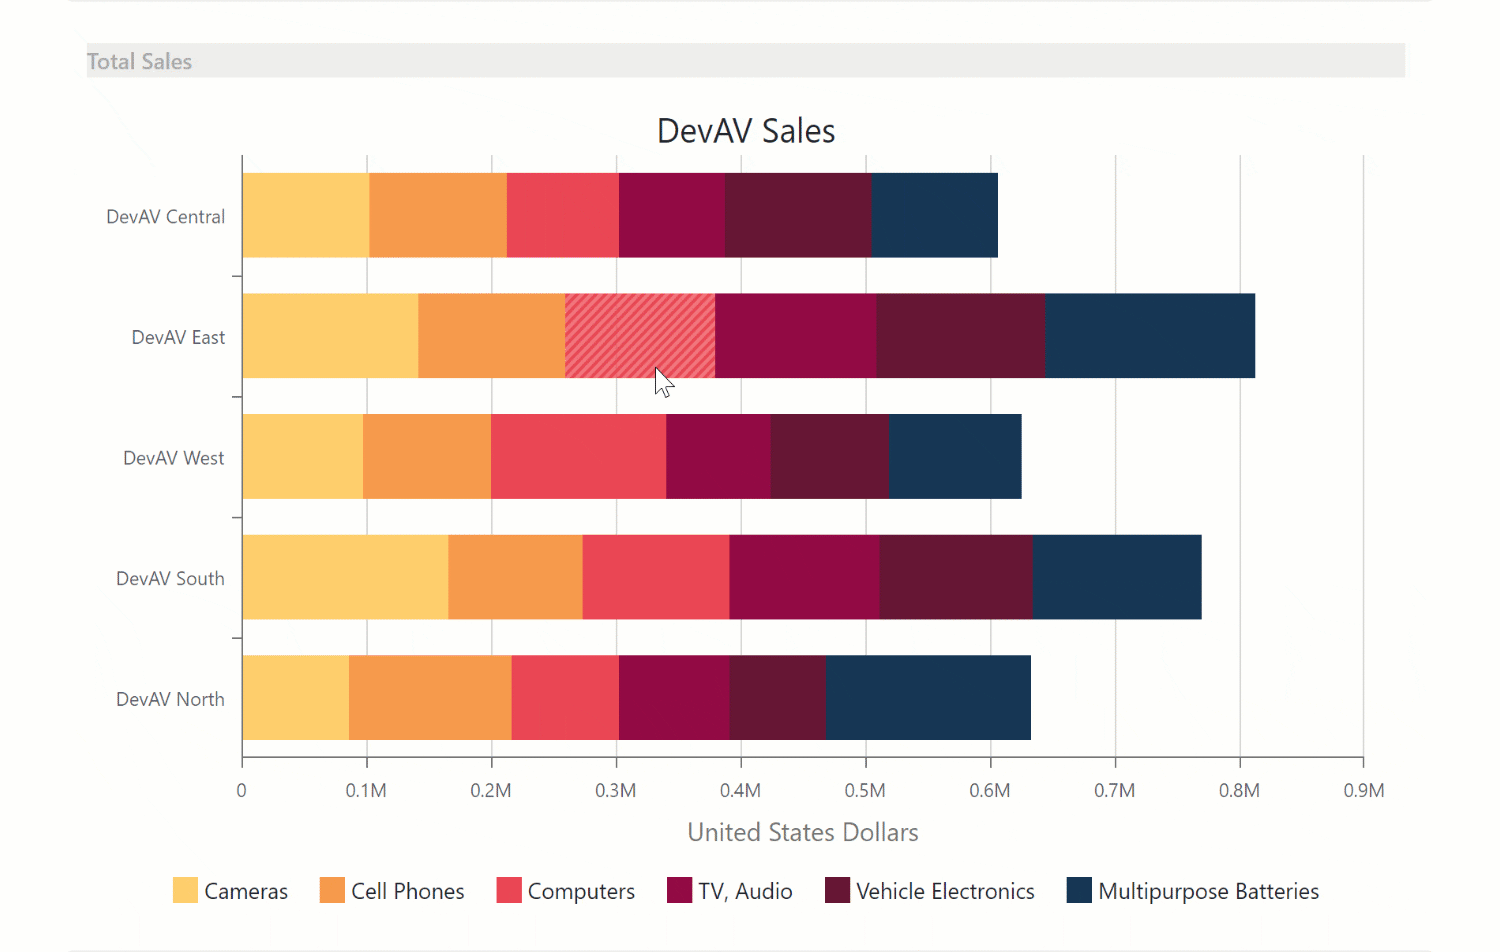
Task: Click DevAV East Vehicle Electronics segment
Action: (960, 335)
